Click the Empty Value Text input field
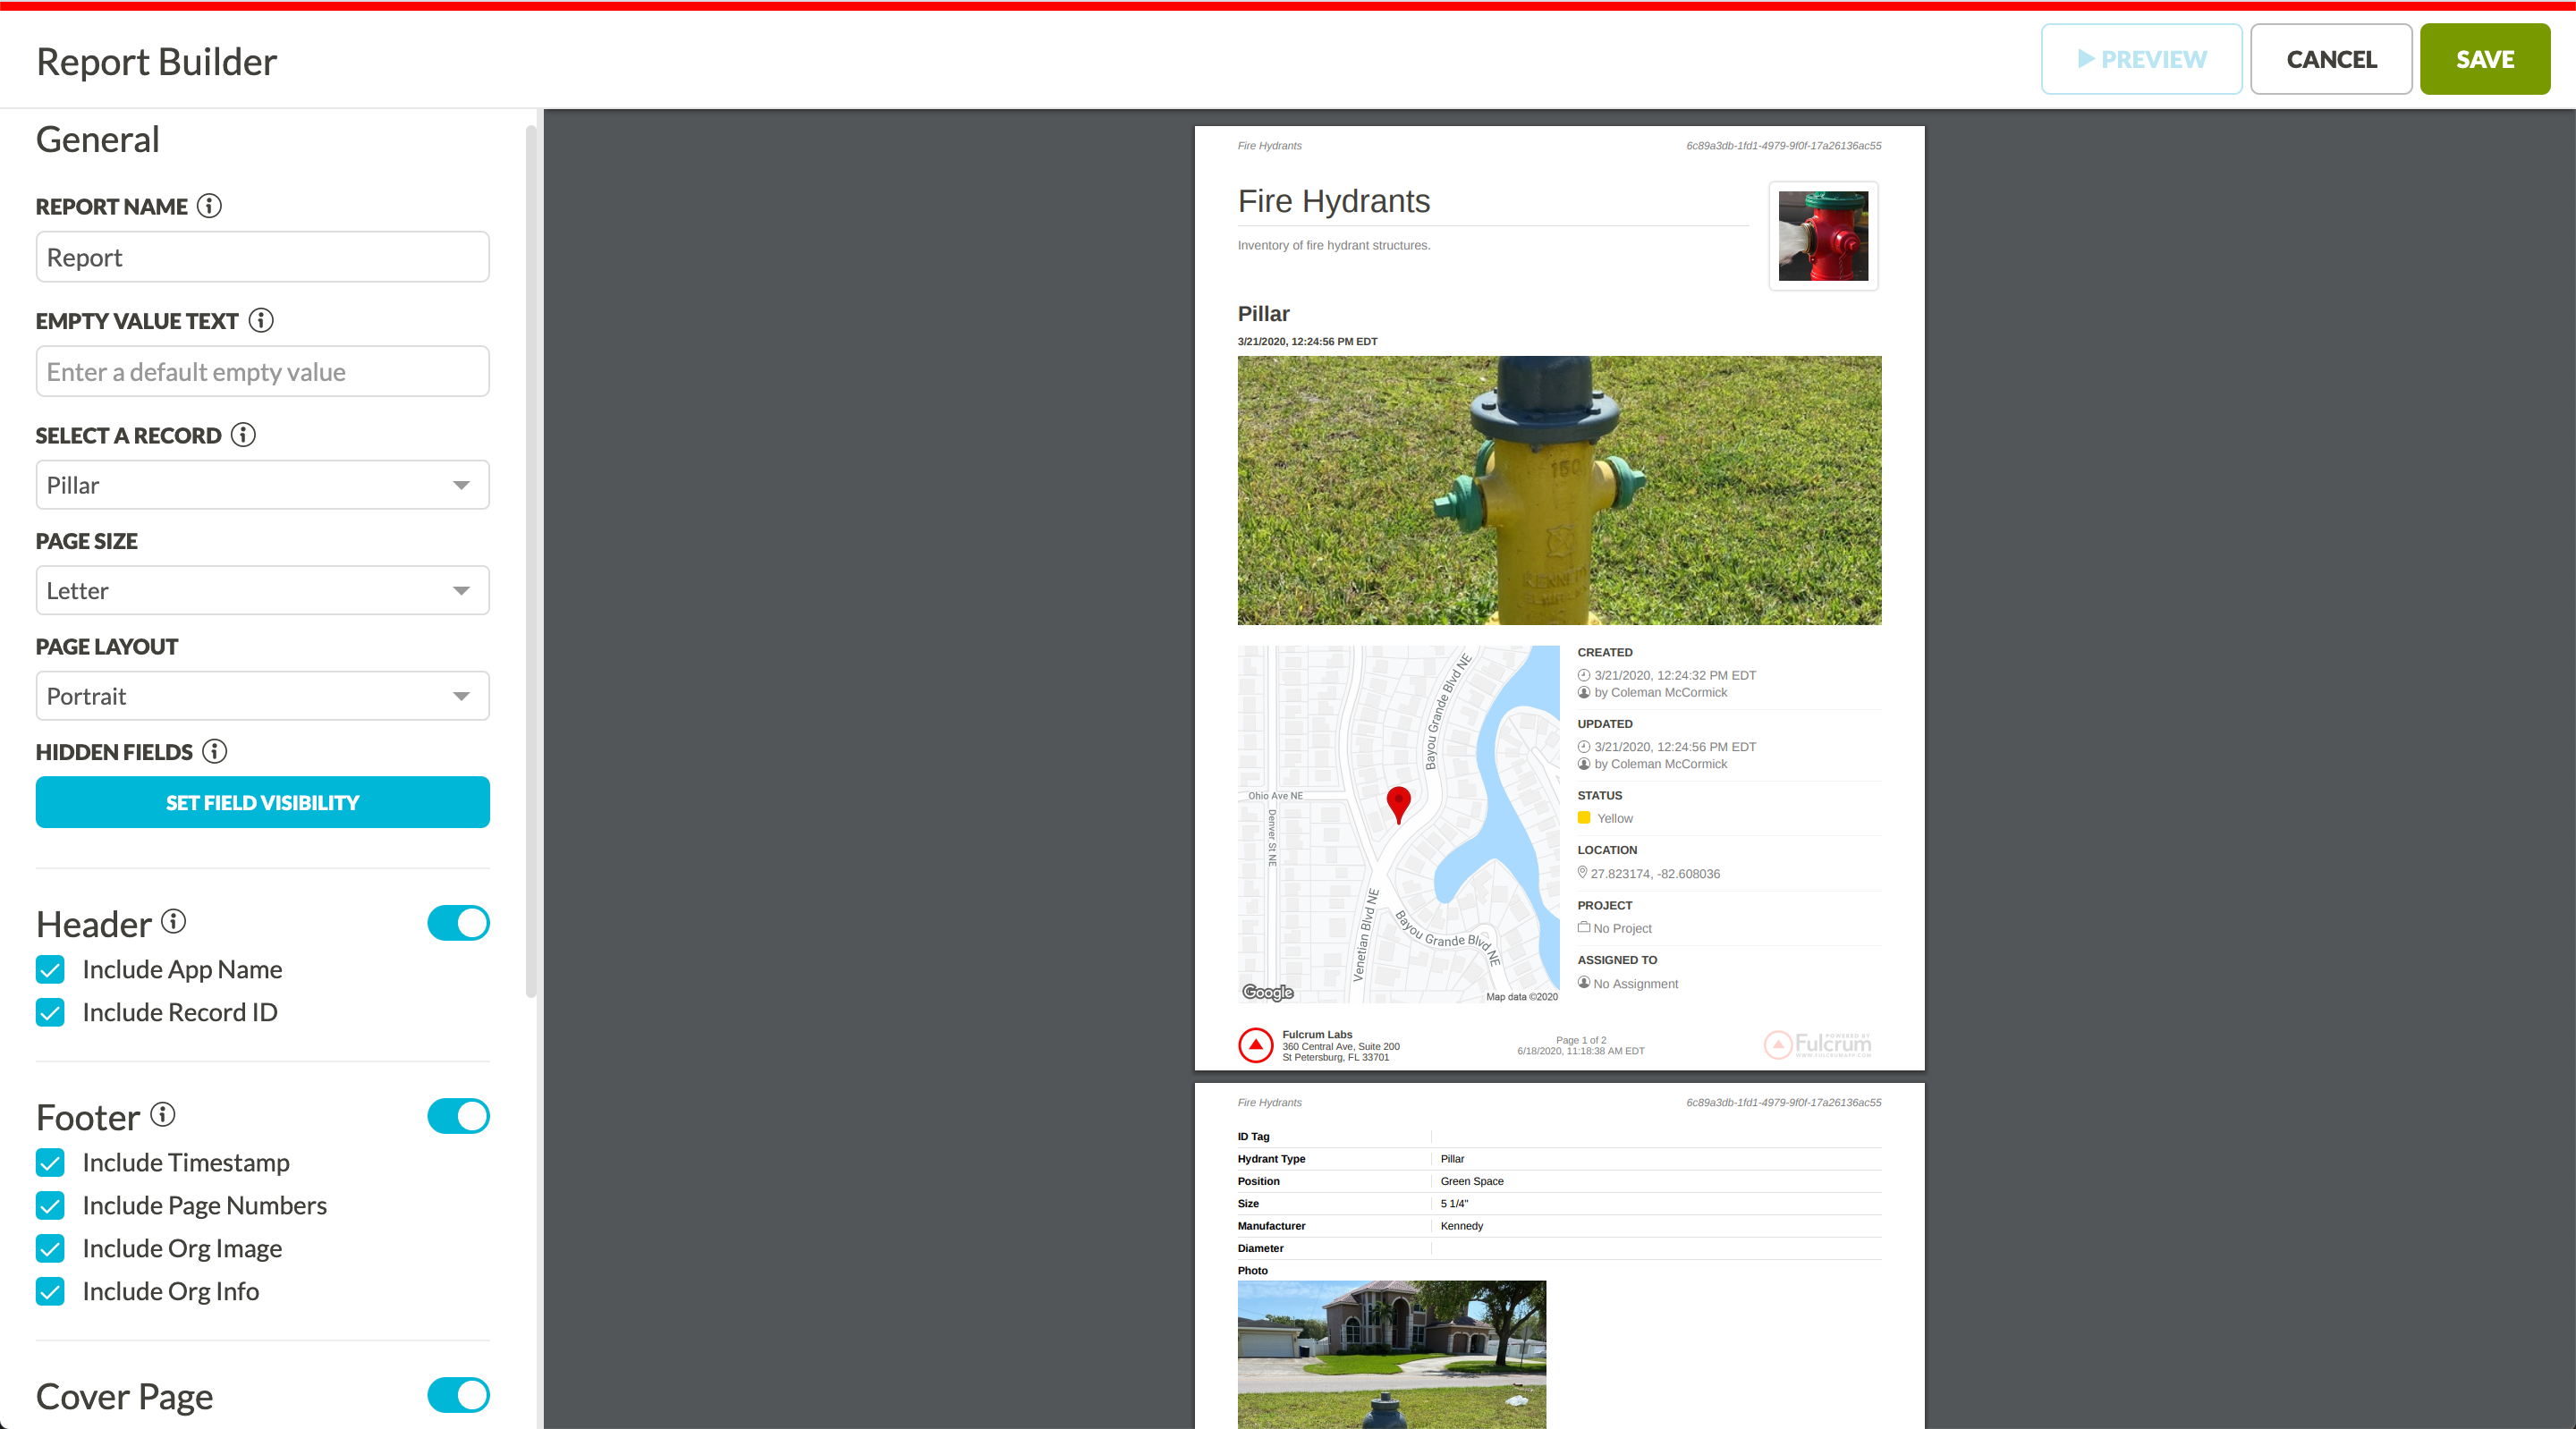 (x=262, y=372)
